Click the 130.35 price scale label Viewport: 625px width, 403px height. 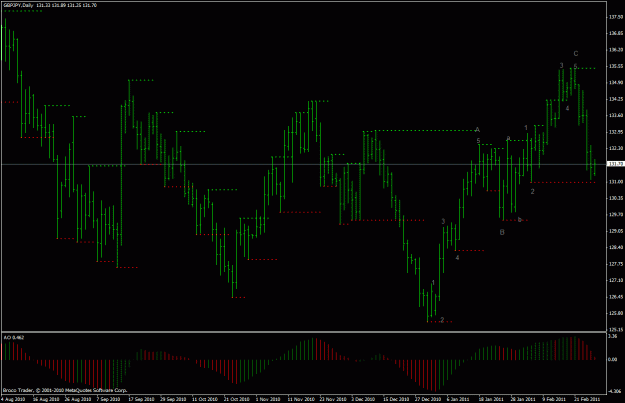point(615,198)
